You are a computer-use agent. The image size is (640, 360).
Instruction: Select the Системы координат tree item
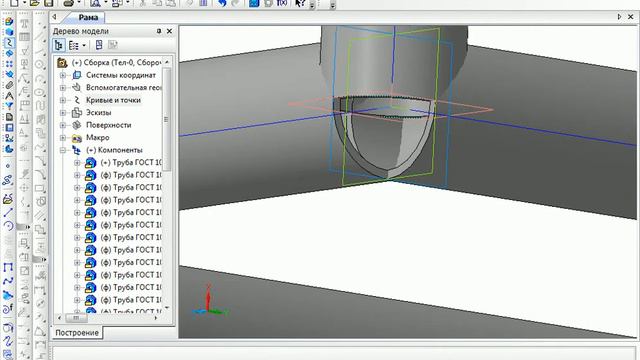[x=121, y=75]
